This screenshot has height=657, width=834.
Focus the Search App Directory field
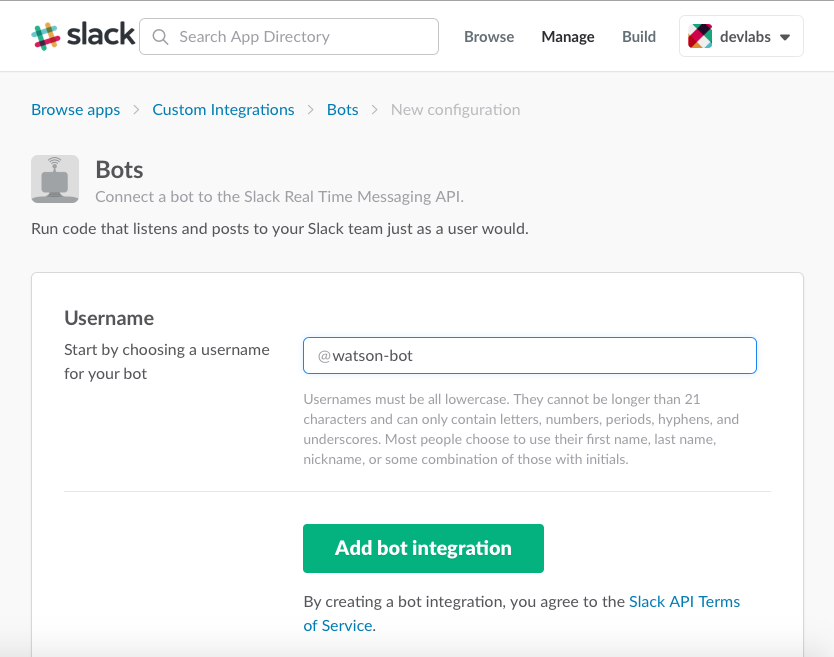point(289,37)
